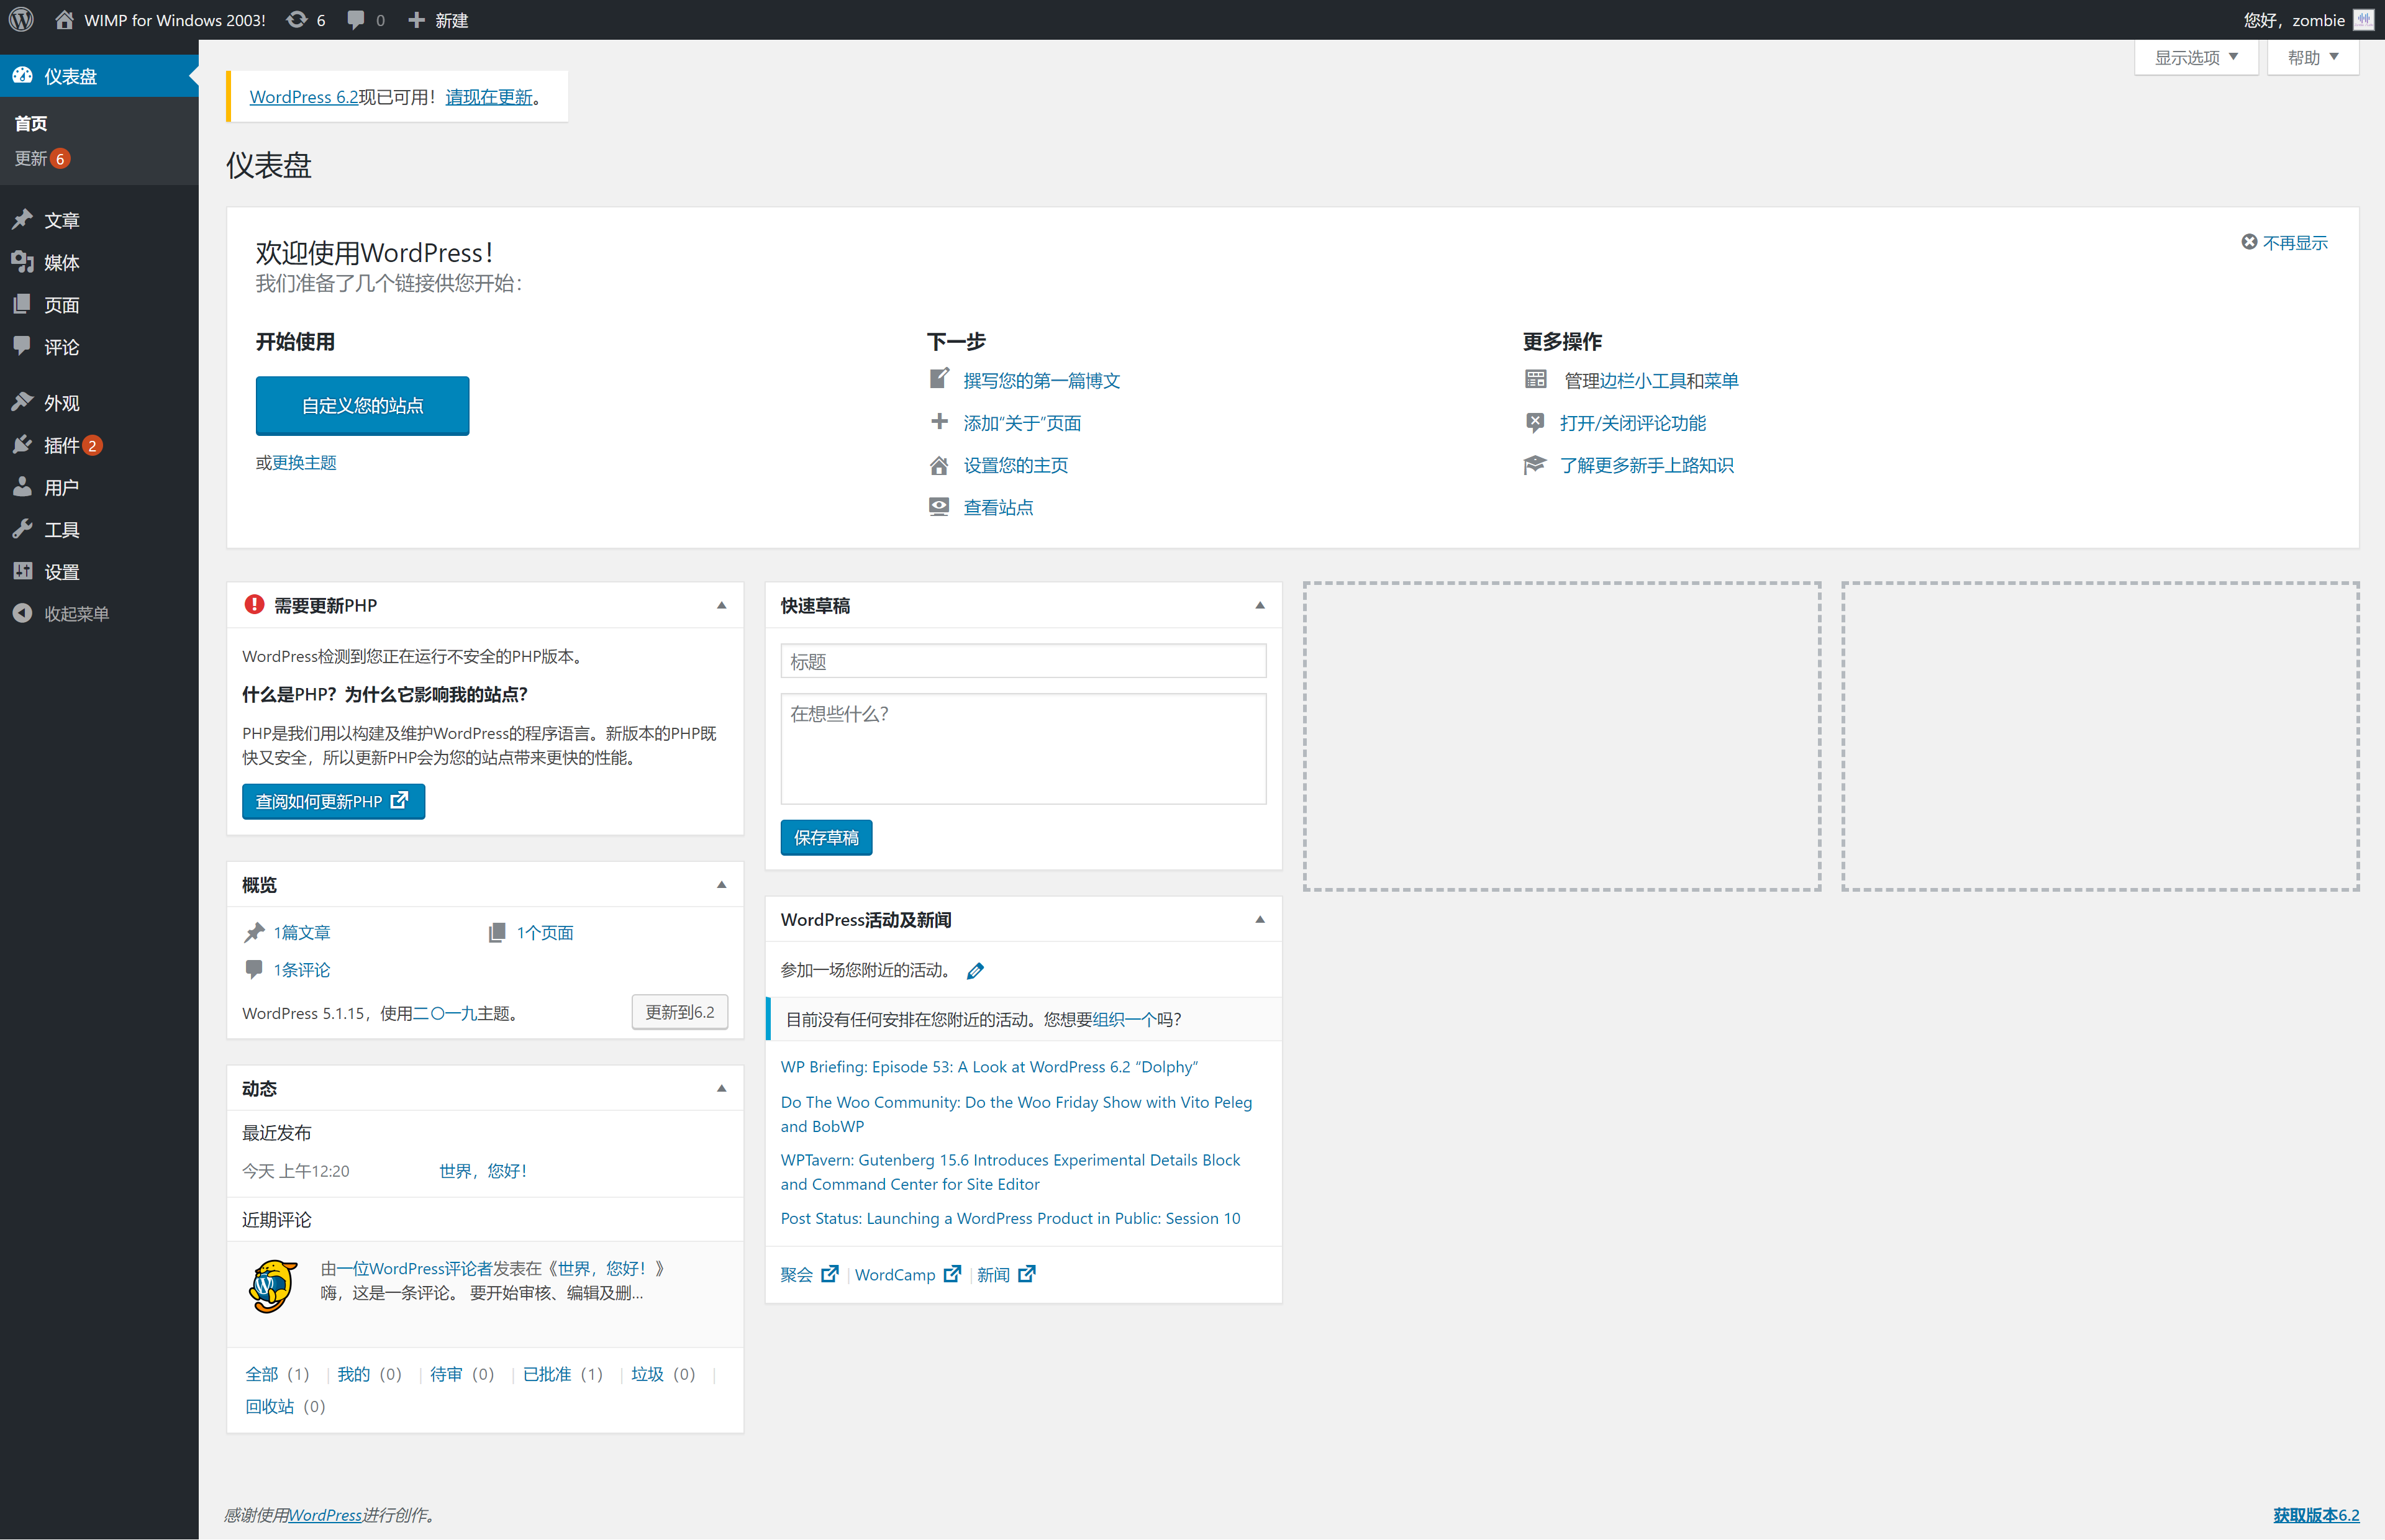
Task: Click the 在想些什么？ draft content box
Action: pyautogui.click(x=1023, y=749)
